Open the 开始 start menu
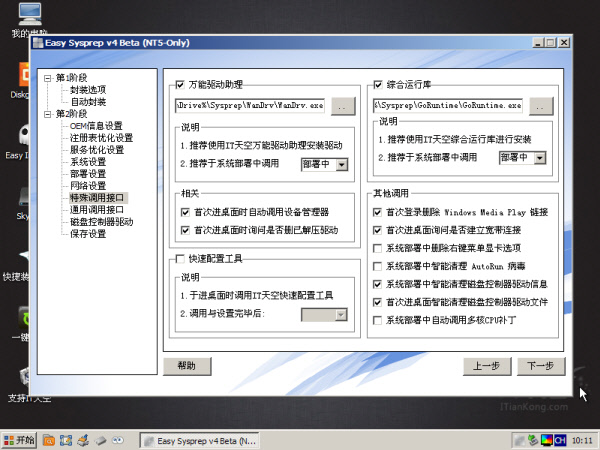This screenshot has width=600, height=450. click(19, 440)
